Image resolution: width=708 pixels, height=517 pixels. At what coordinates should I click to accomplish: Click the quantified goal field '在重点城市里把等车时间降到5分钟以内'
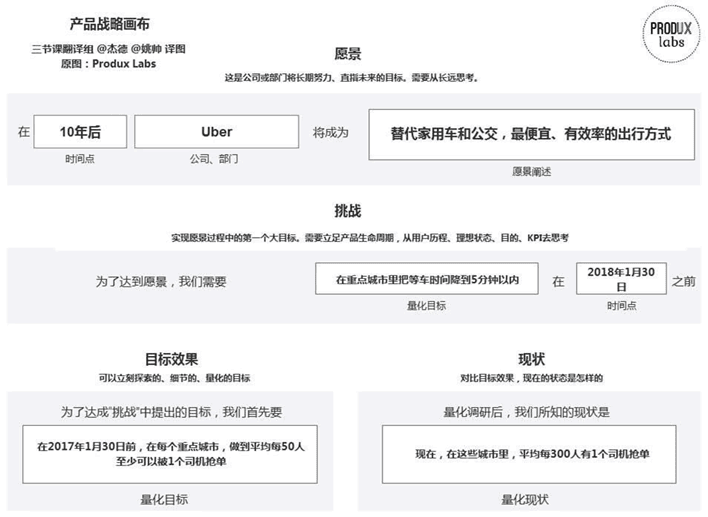click(x=427, y=279)
